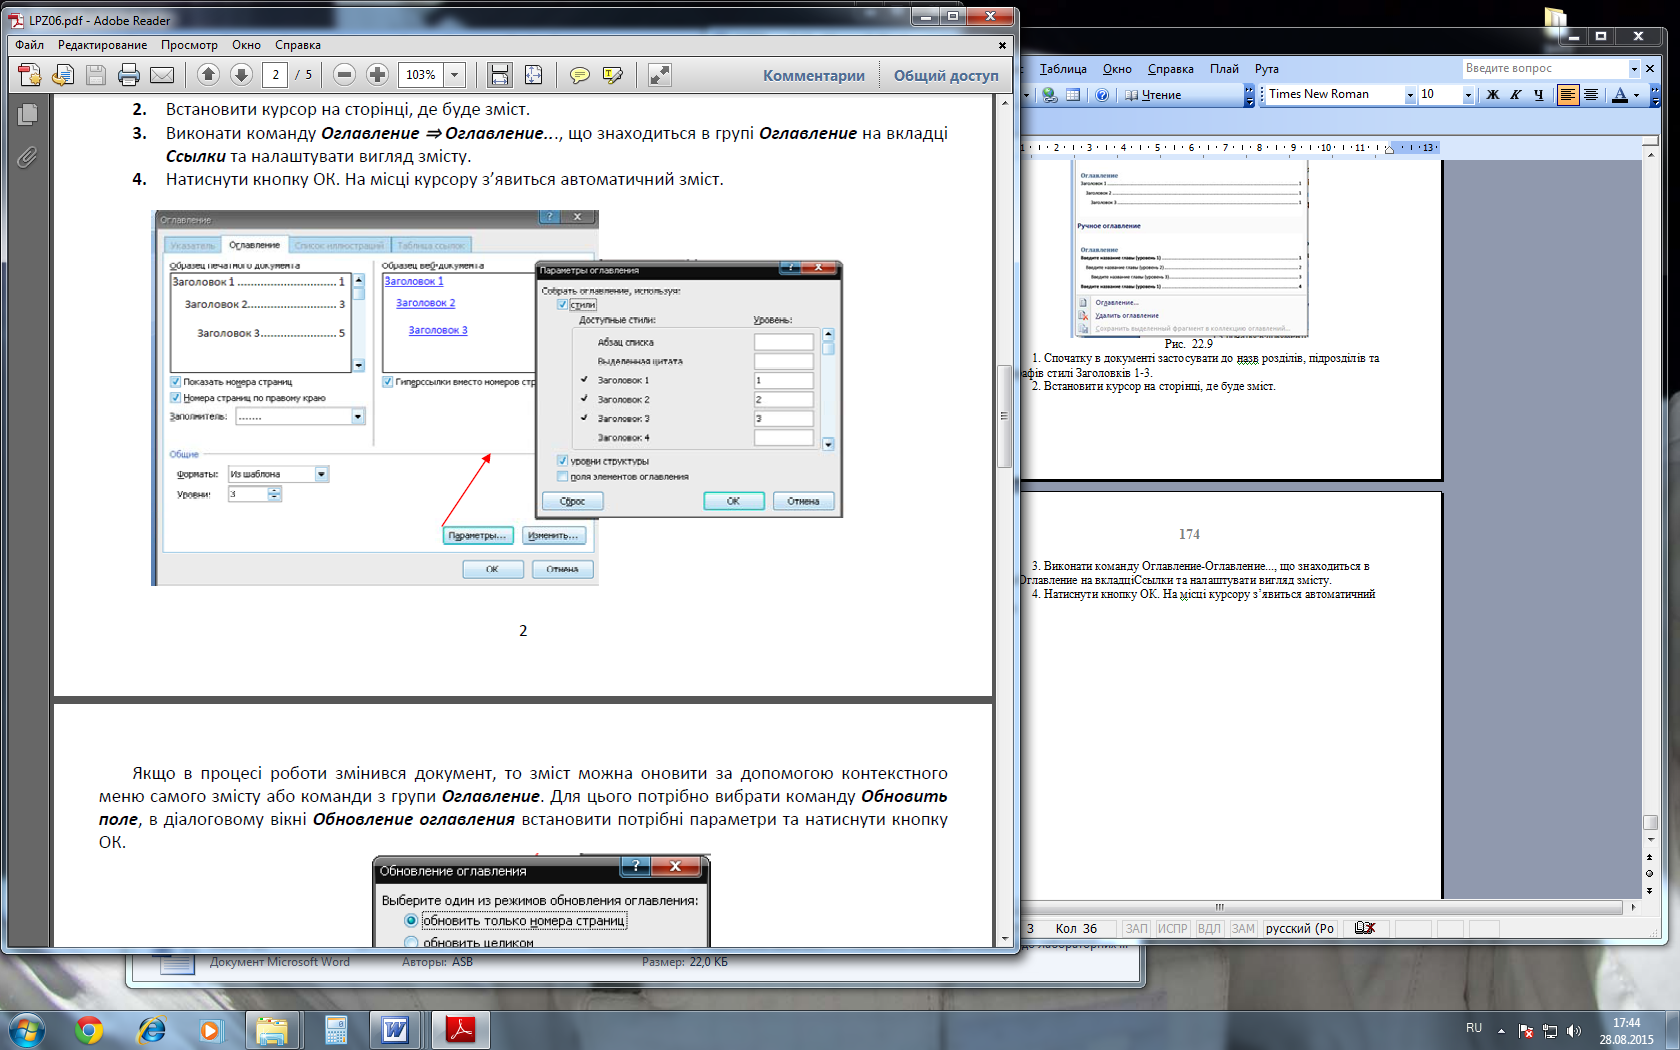The image size is (1680, 1050).
Task: Click the right indent marker on Word ruler
Action: tap(1389, 149)
